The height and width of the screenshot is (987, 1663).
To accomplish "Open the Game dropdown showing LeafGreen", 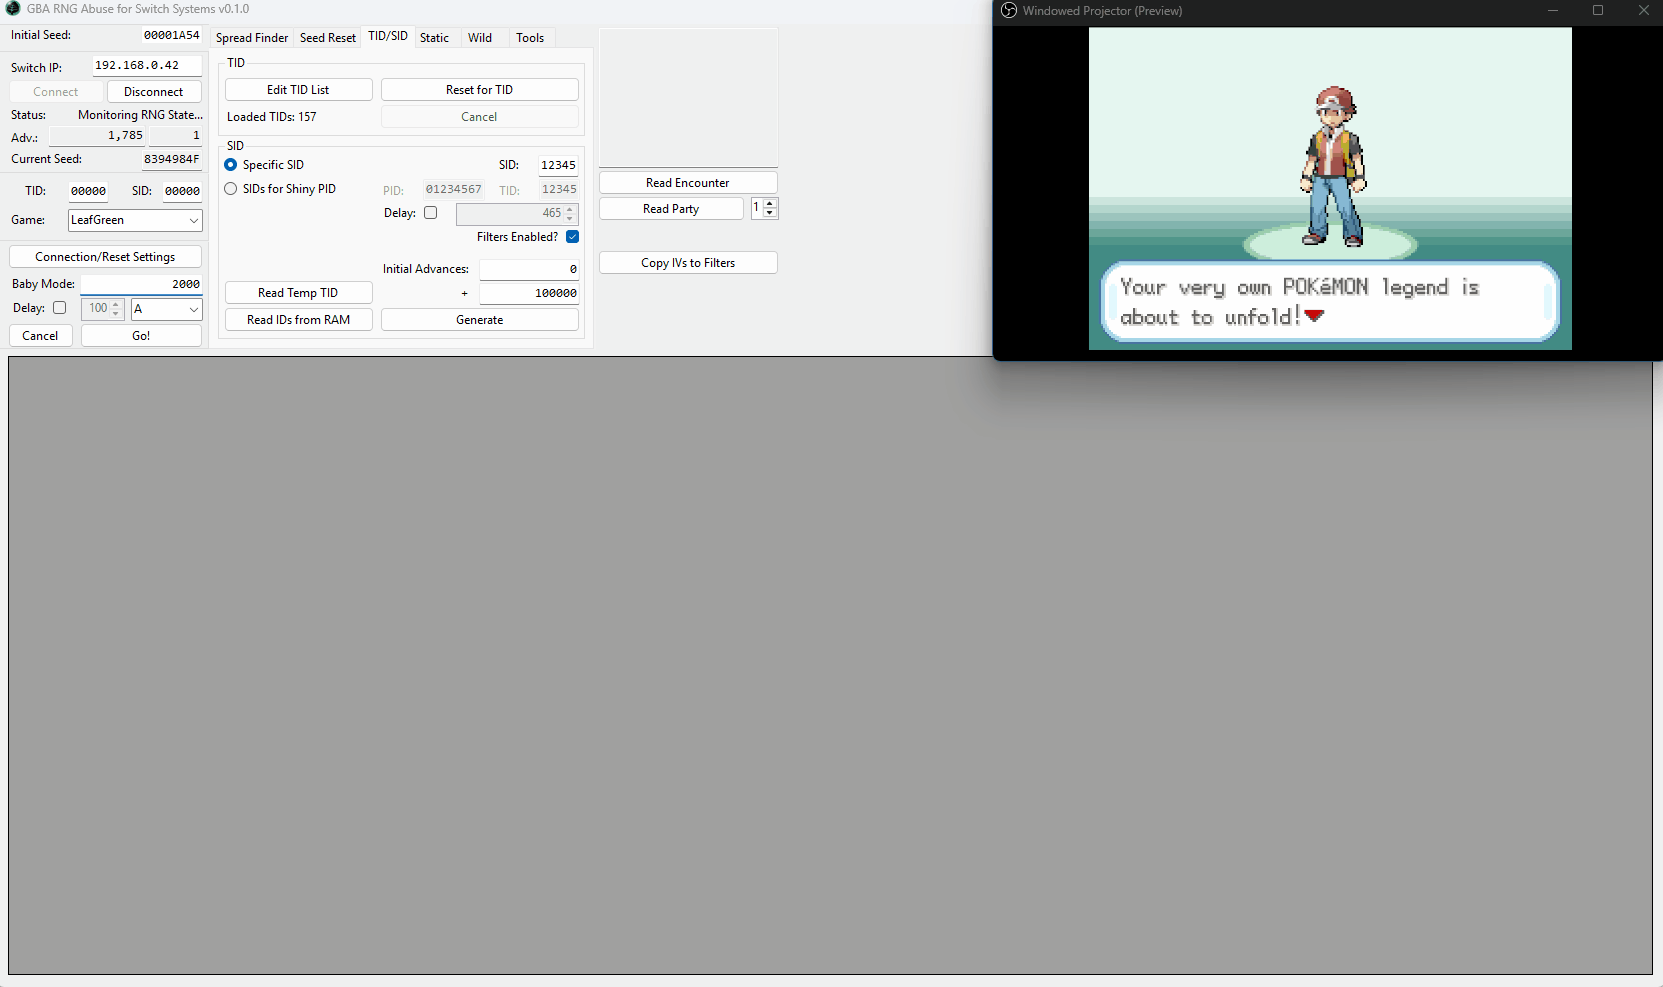I will (135, 220).
